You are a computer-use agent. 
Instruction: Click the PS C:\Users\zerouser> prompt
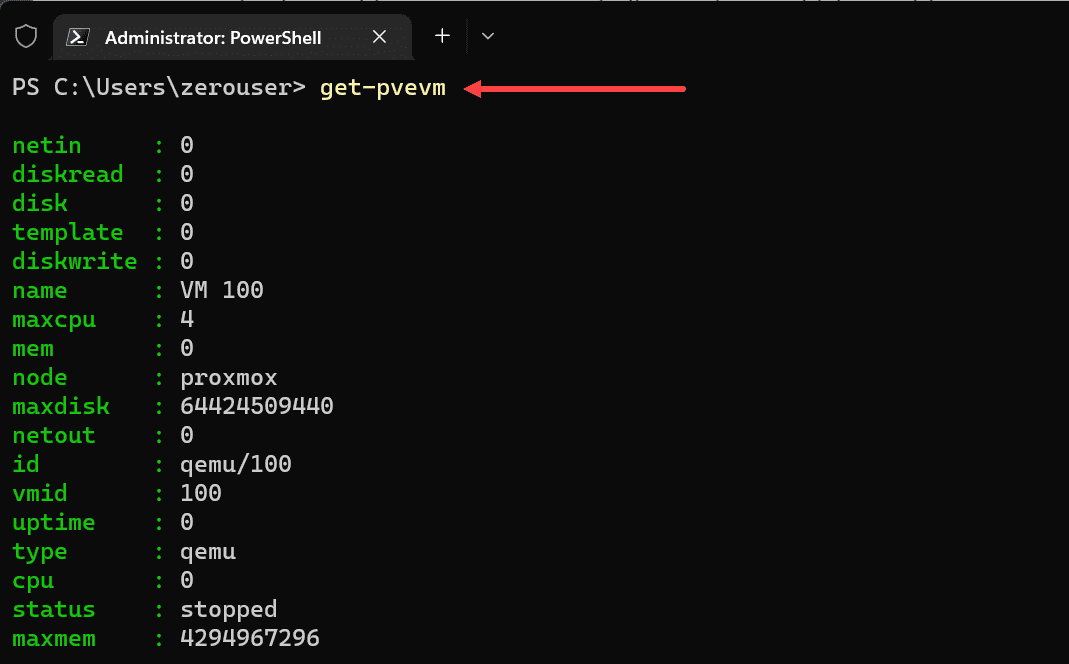(x=159, y=88)
